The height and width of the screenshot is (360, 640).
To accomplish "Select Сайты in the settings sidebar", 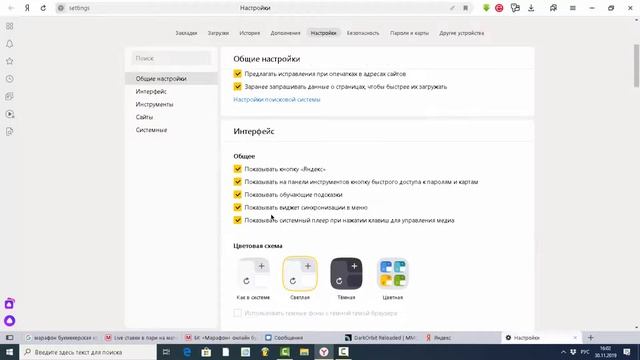I will [171, 117].
